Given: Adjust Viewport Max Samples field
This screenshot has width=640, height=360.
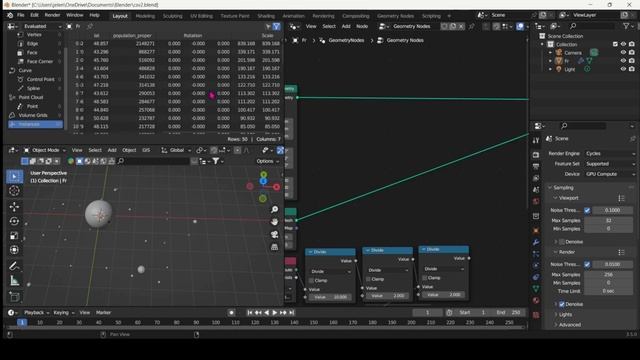Looking at the screenshot, I should tap(608, 220).
